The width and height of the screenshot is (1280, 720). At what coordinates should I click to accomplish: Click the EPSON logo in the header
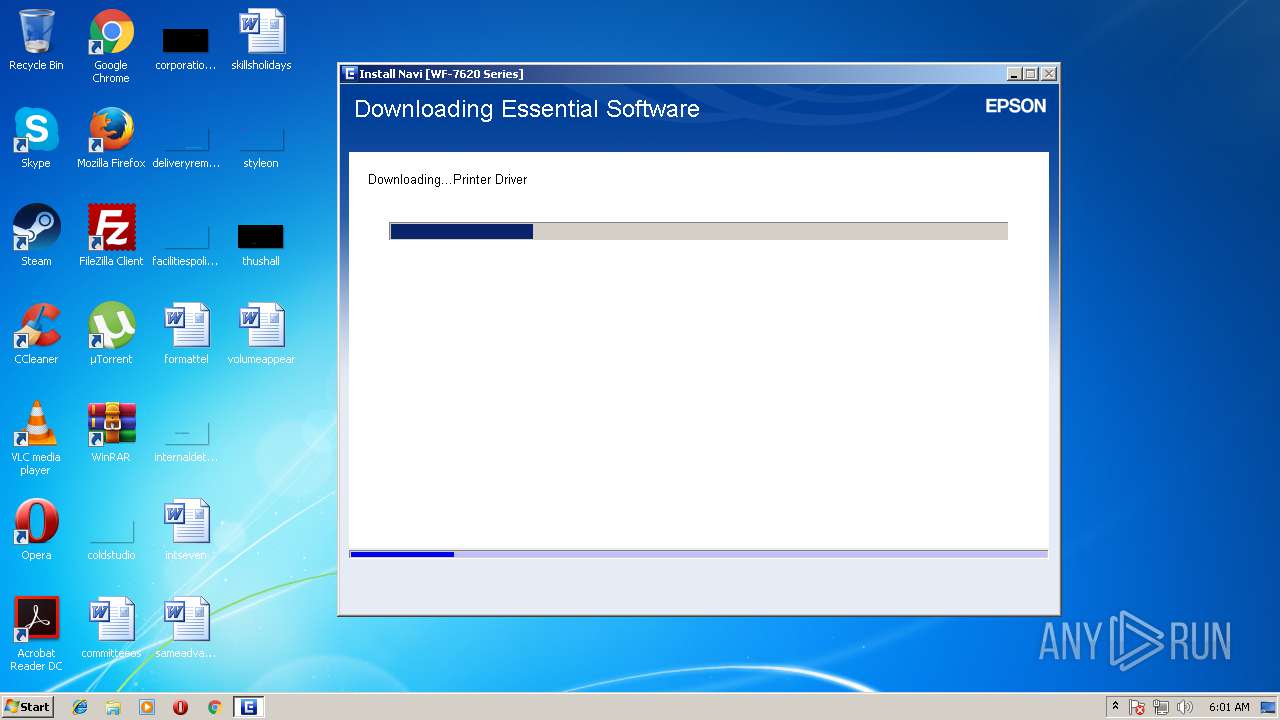coord(1015,106)
